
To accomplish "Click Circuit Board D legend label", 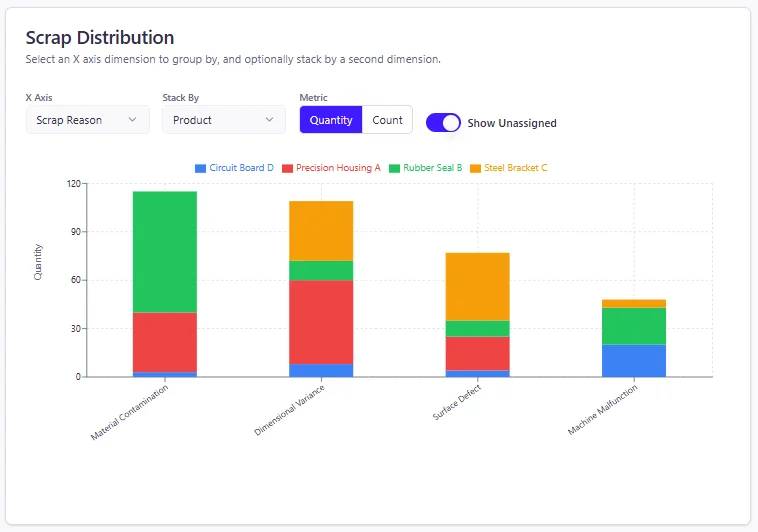I will click(241, 168).
